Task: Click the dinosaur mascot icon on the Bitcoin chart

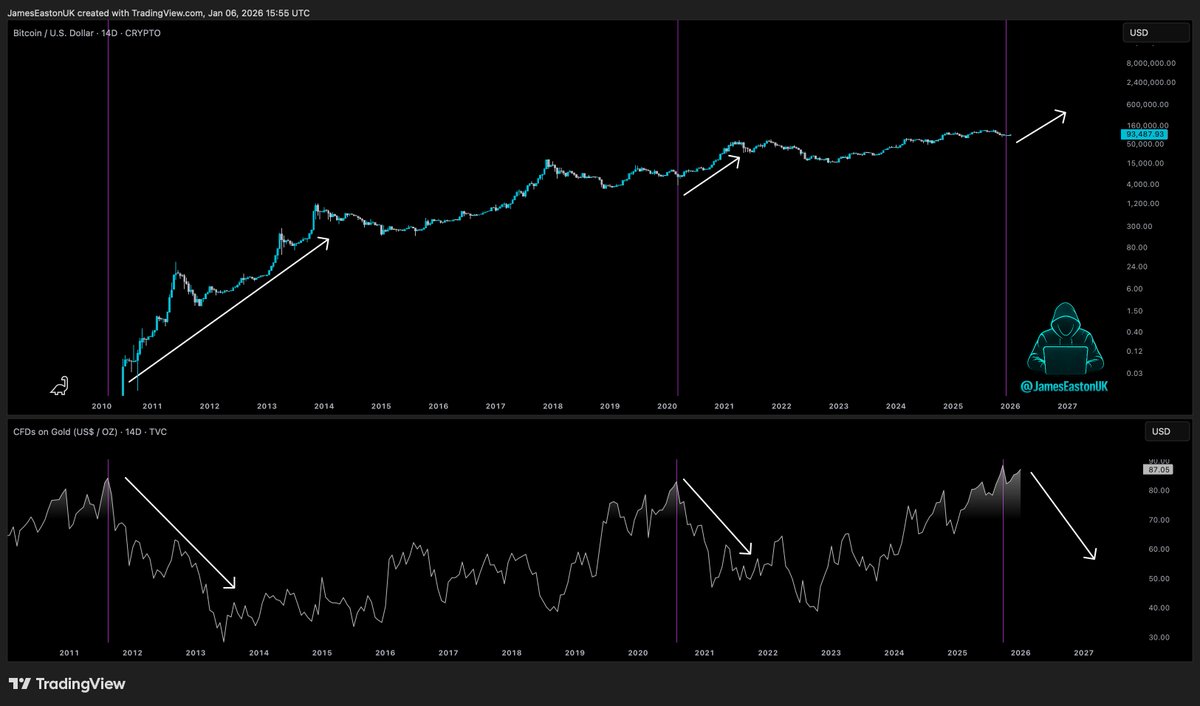Action: (x=60, y=385)
